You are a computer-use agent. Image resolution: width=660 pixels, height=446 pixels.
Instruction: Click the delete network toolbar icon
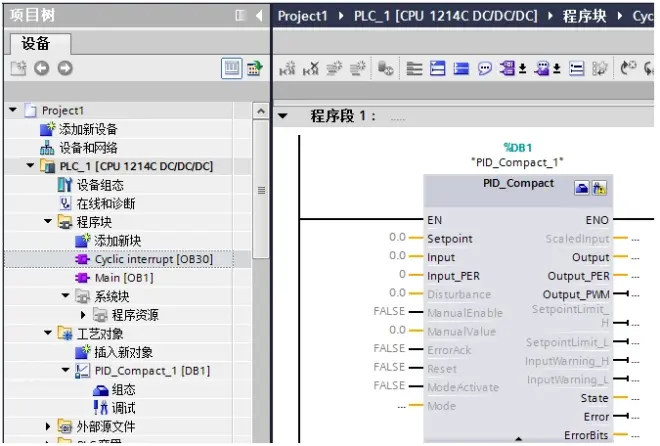coord(311,68)
